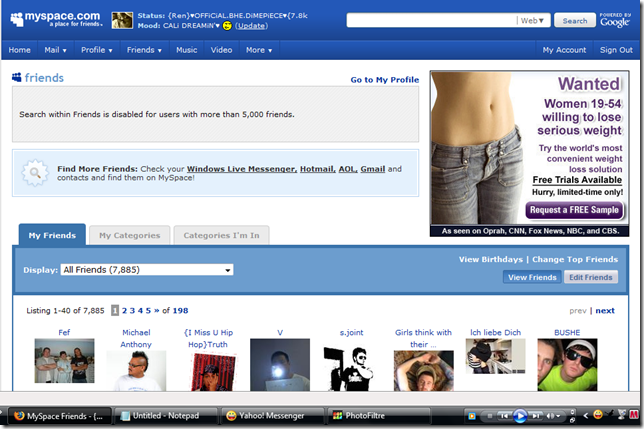Go to Home in the navigation bar
Screen dimensions: 644x429
pyautogui.click(x=19, y=50)
